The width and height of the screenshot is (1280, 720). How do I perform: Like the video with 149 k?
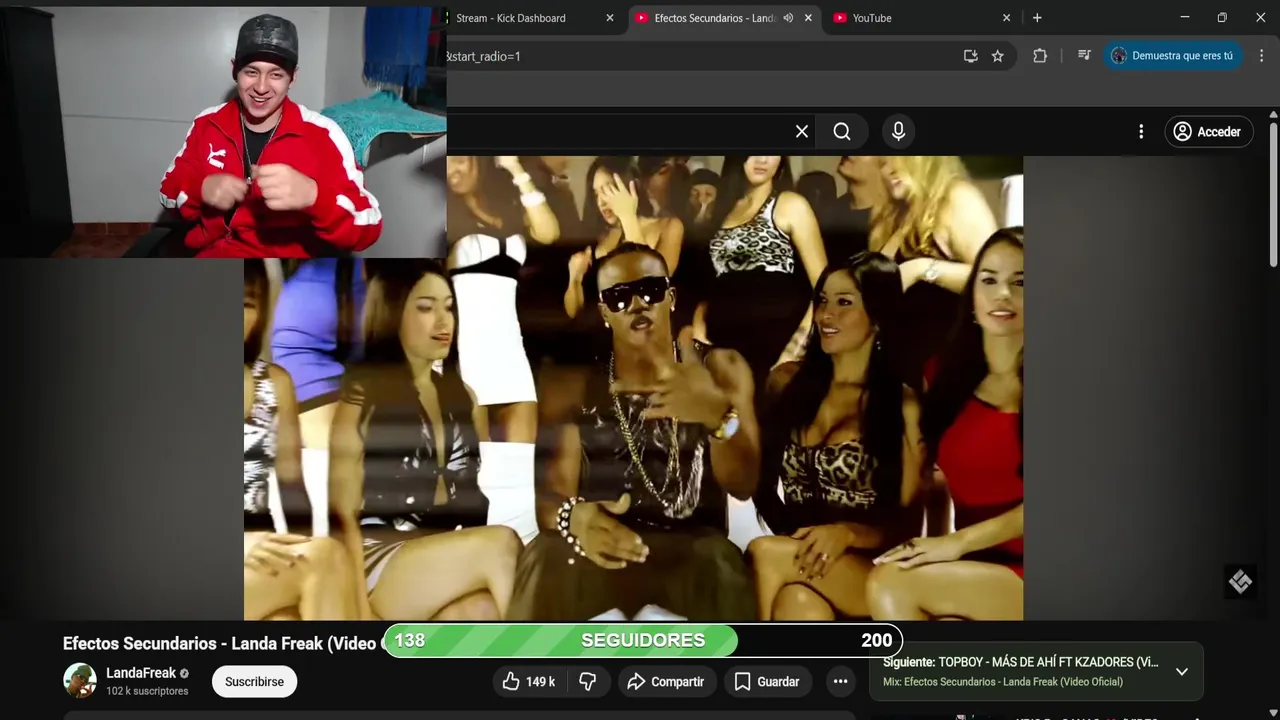click(529, 681)
